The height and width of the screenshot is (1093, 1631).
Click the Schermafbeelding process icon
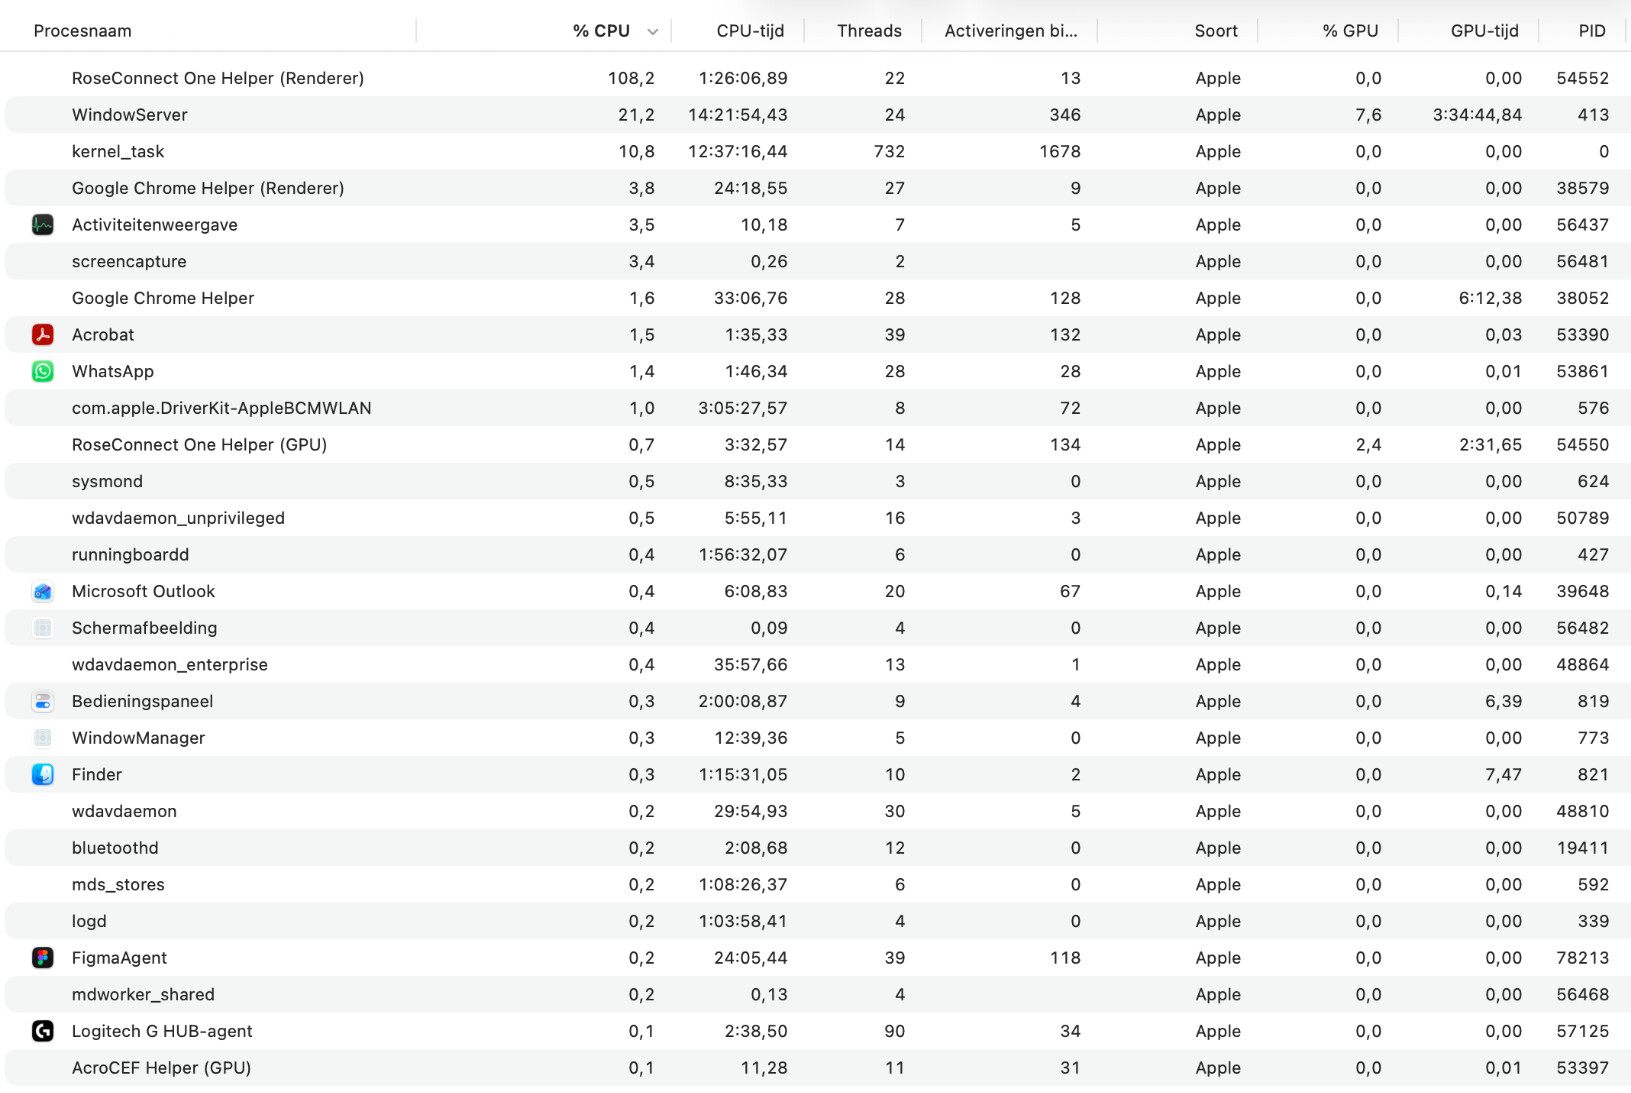point(42,628)
